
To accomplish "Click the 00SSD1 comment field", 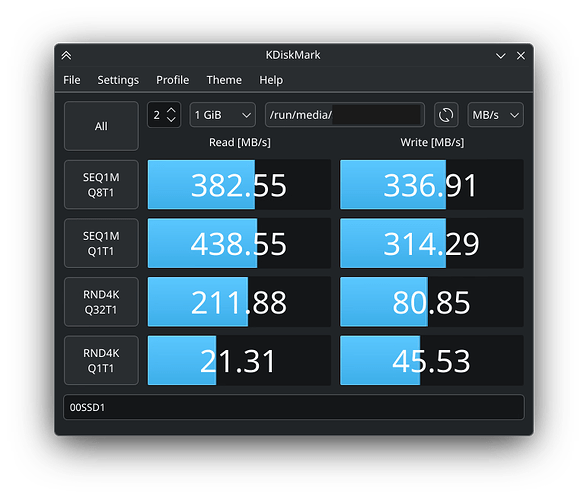I will 294,407.
